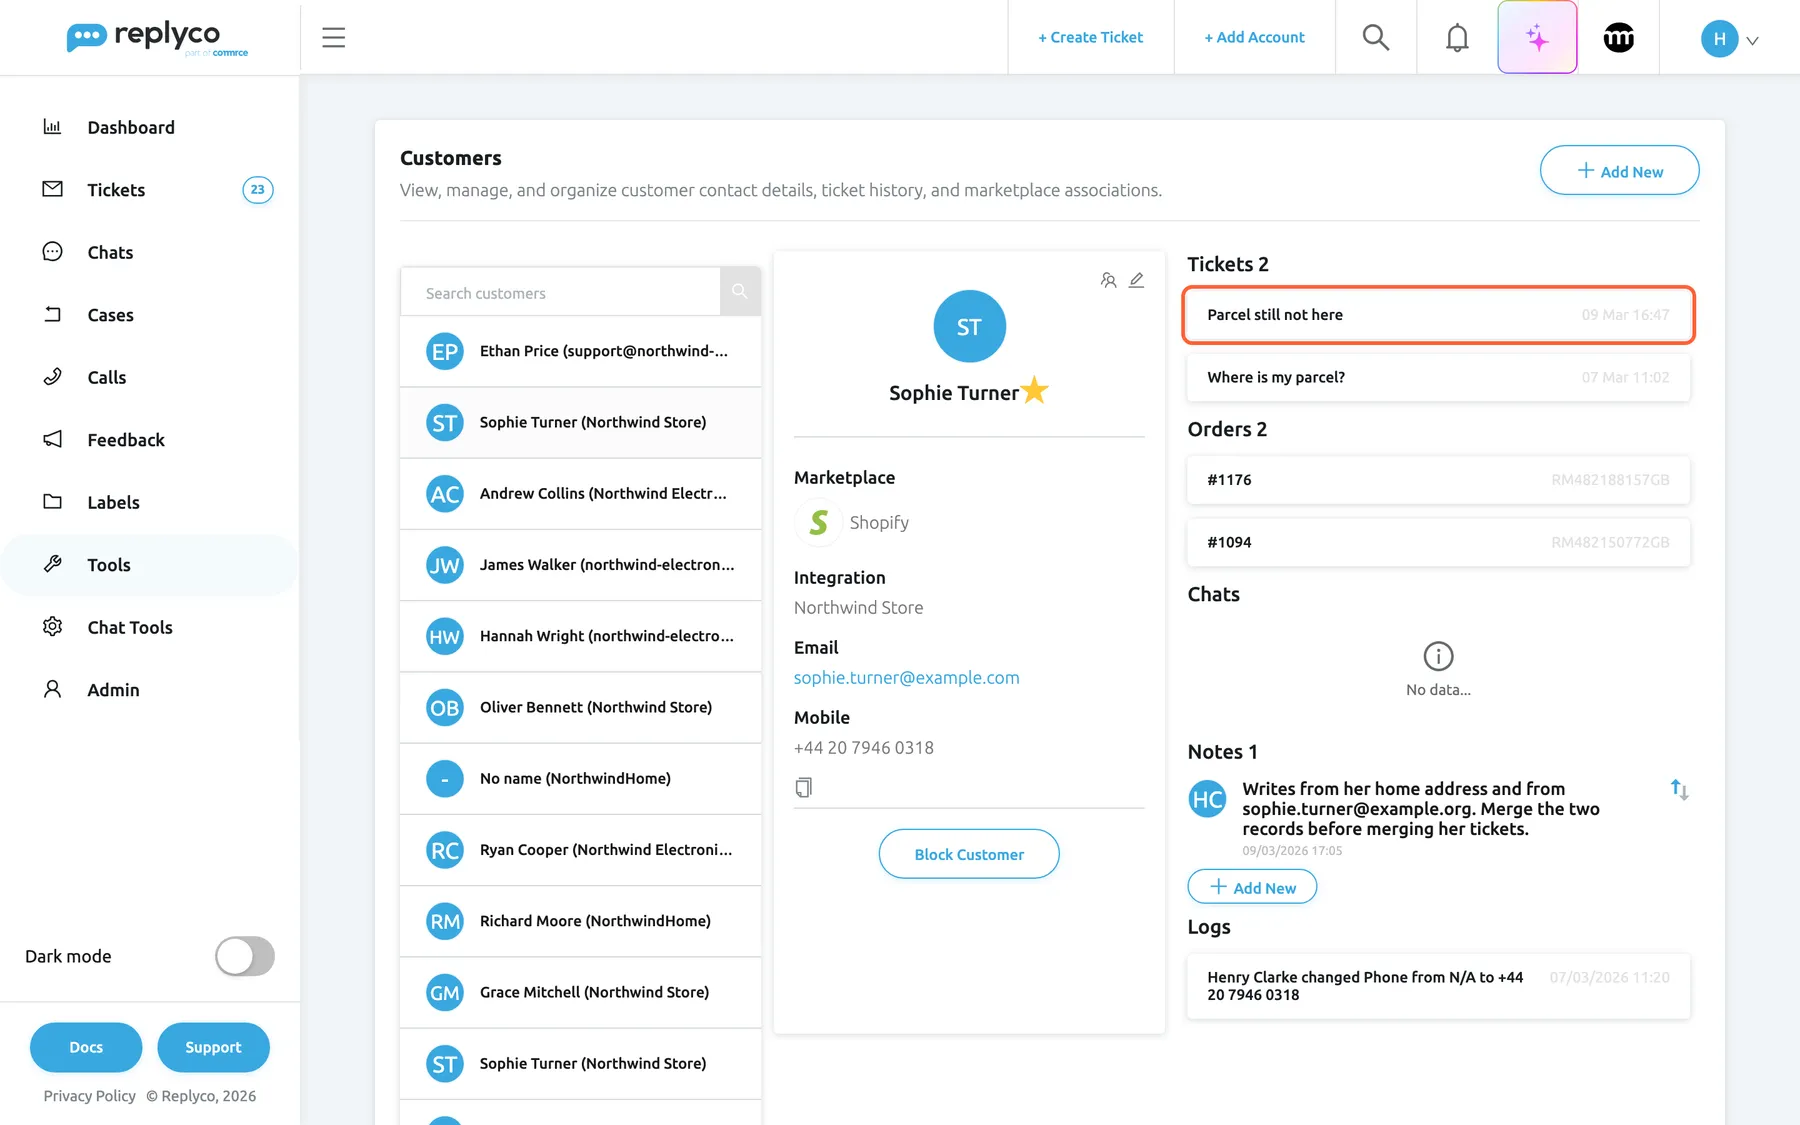The width and height of the screenshot is (1800, 1125).
Task: Click the favorite star next to Sophie Turner
Action: click(x=1035, y=390)
